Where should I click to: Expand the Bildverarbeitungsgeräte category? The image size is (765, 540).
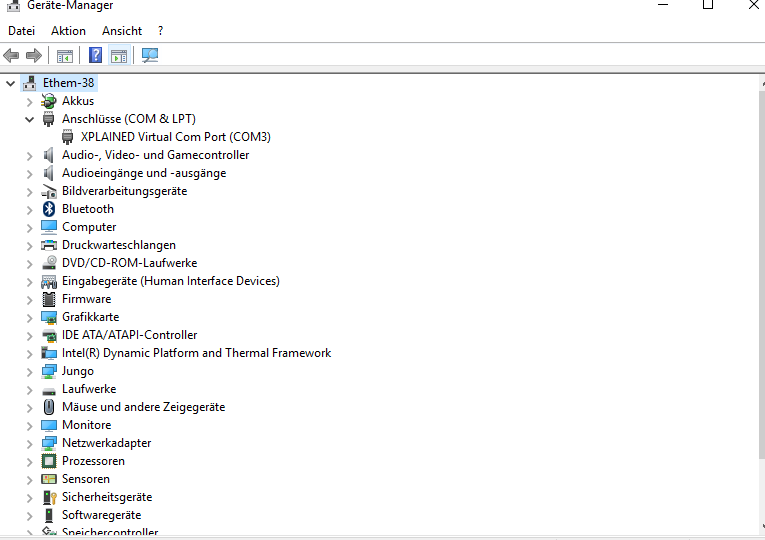(29, 192)
